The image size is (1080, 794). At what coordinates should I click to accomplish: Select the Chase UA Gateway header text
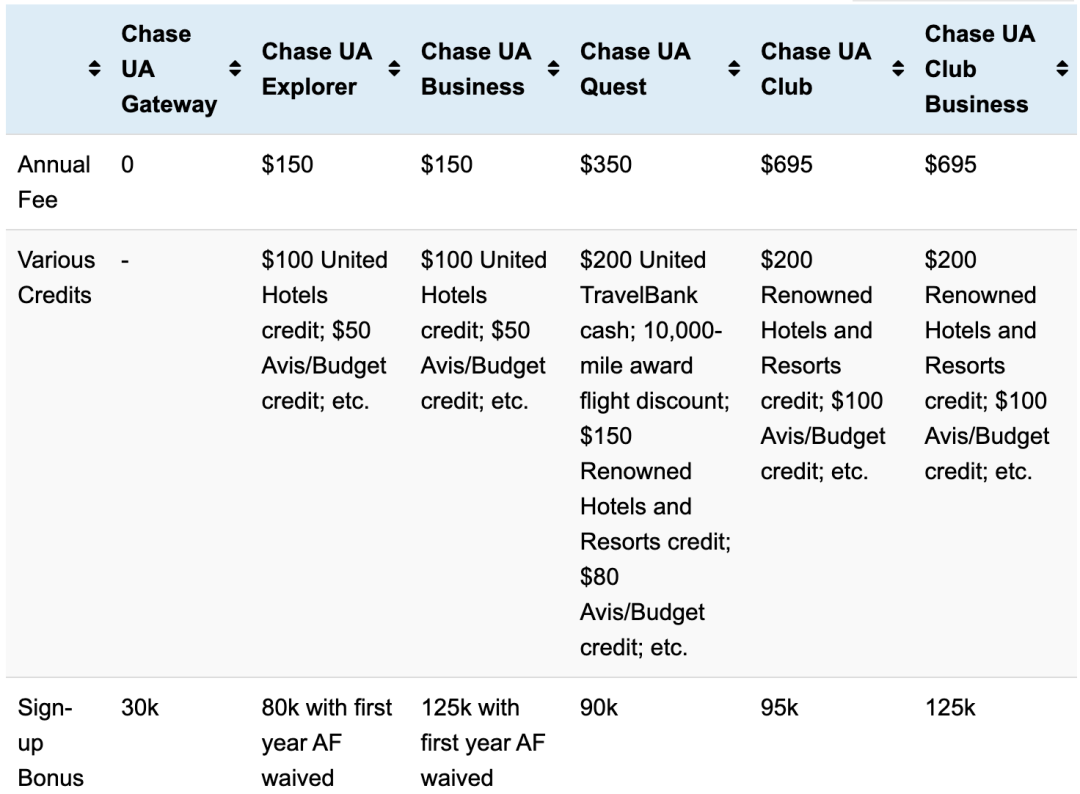tap(169, 69)
